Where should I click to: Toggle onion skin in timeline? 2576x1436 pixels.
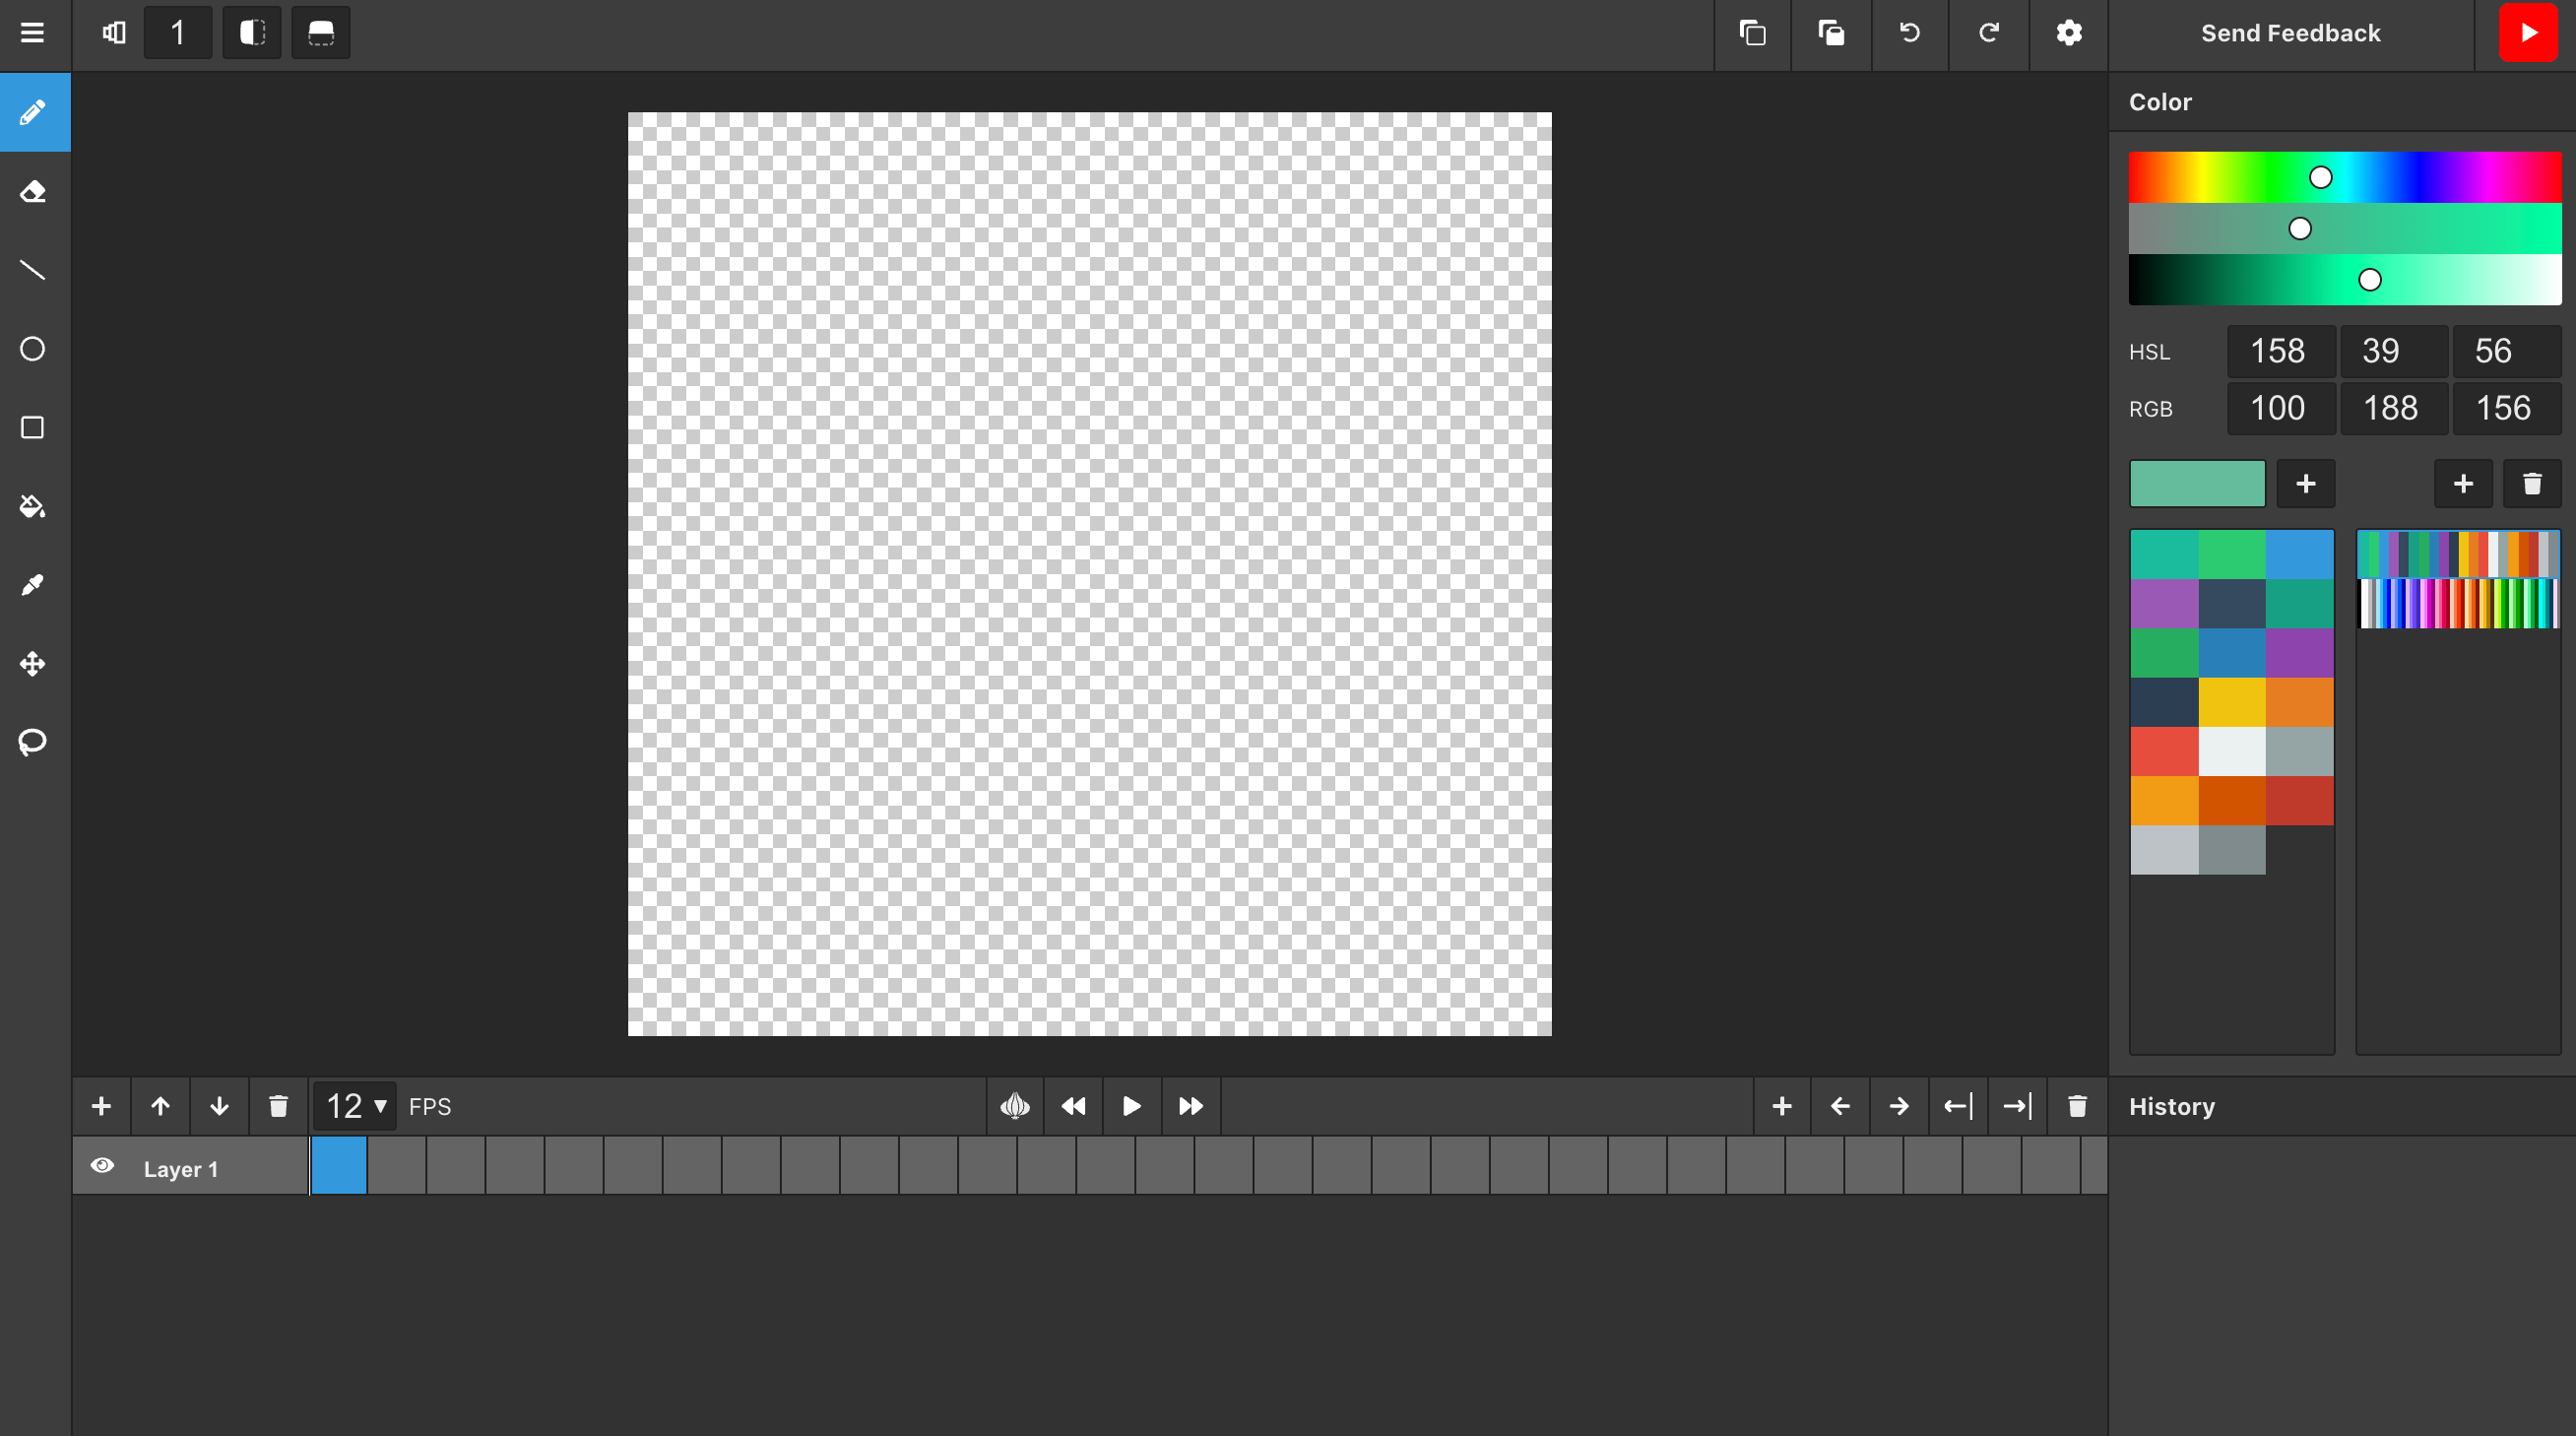pyautogui.click(x=1014, y=1106)
